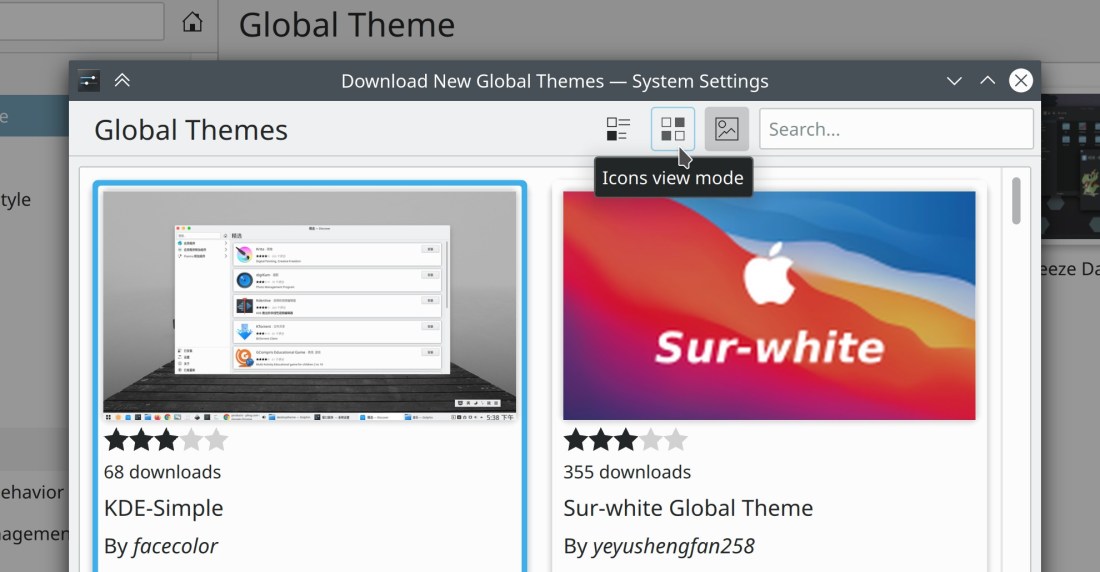Screen dimensions: 1100x572
Task: Select the Sur-white Global Theme title
Action: coord(688,508)
